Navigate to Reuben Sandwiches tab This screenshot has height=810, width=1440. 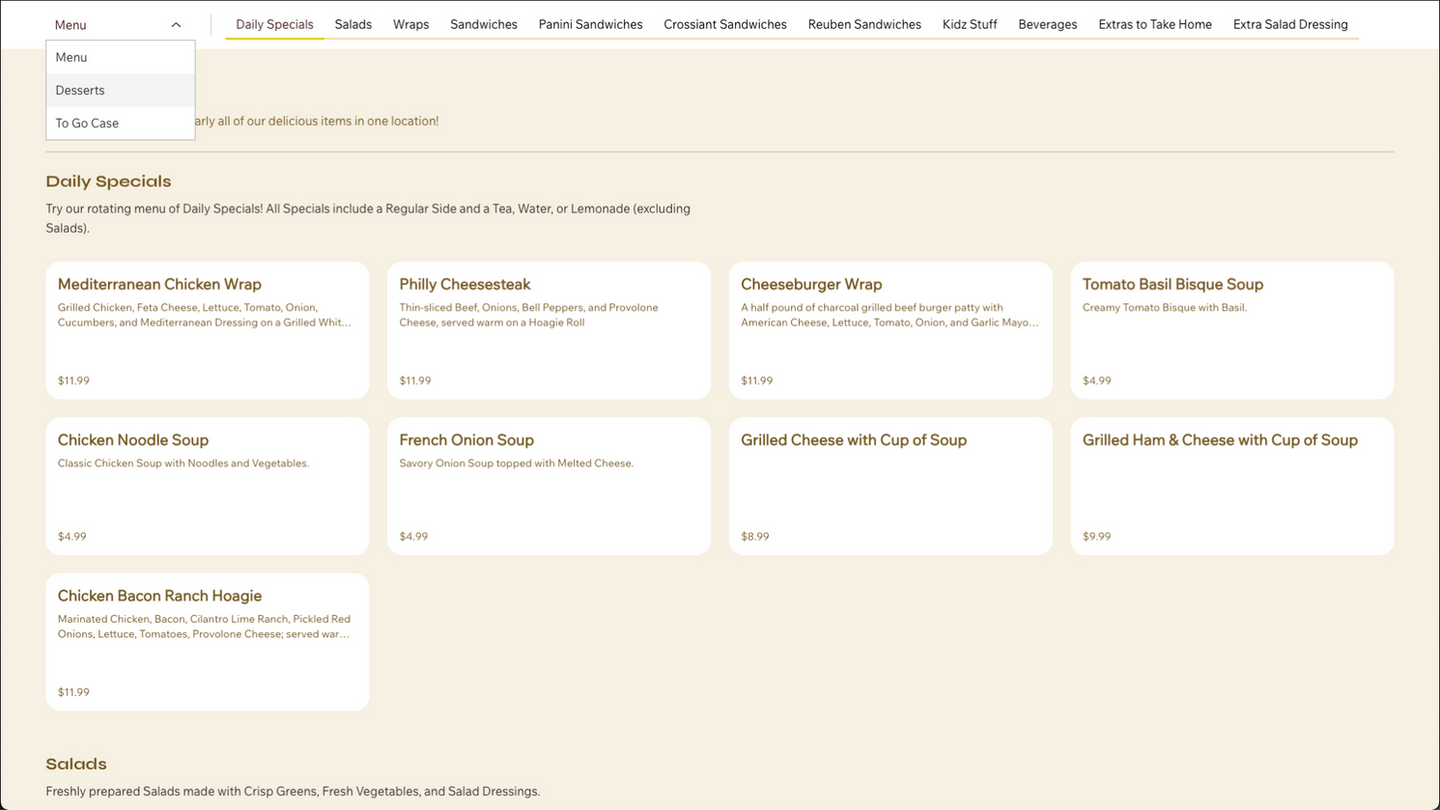pos(864,24)
